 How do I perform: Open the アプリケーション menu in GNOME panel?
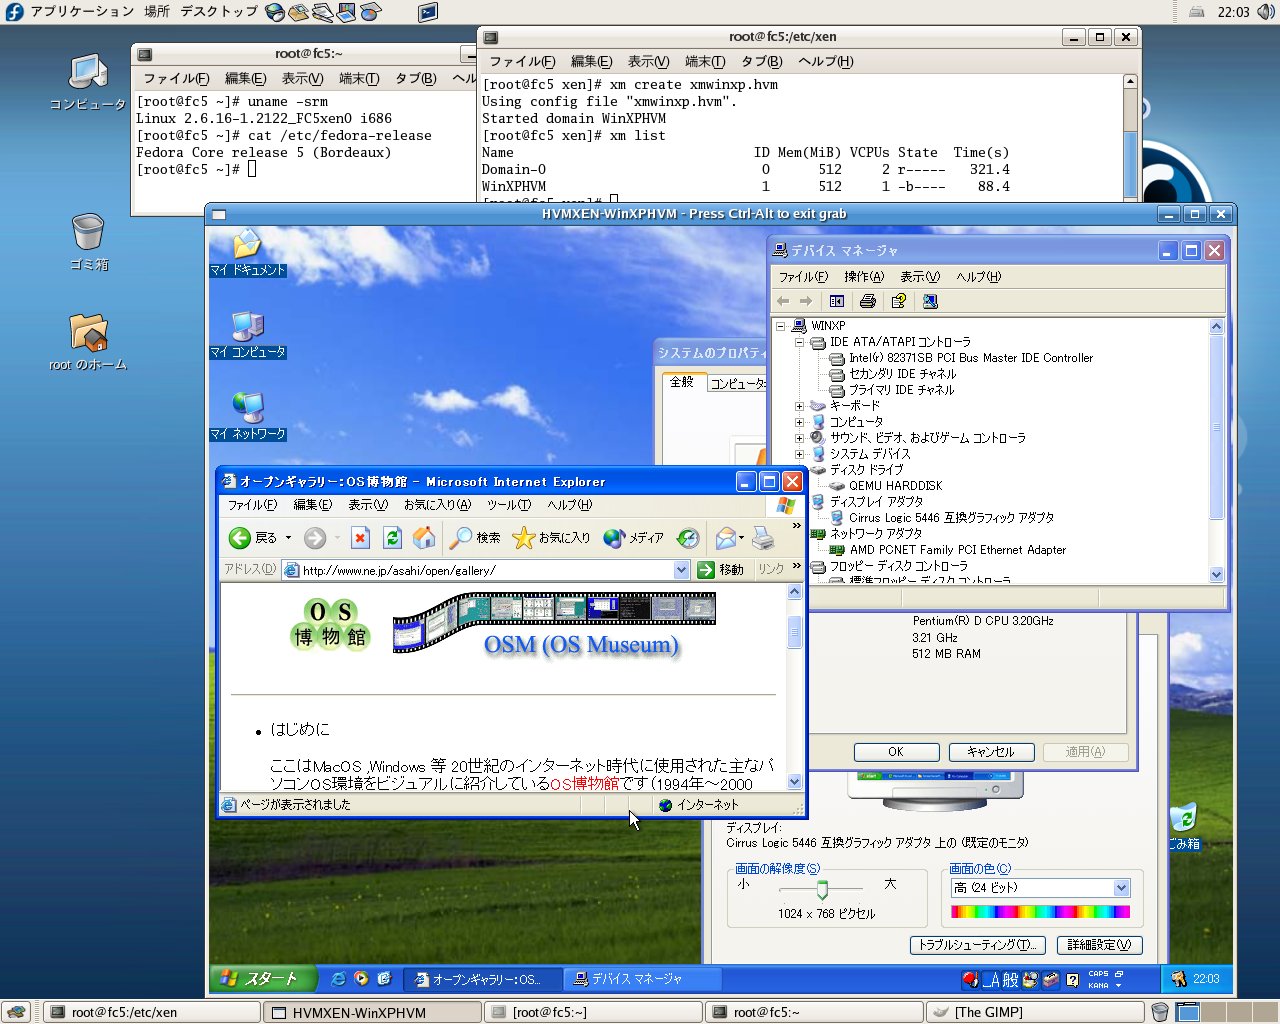pos(81,12)
